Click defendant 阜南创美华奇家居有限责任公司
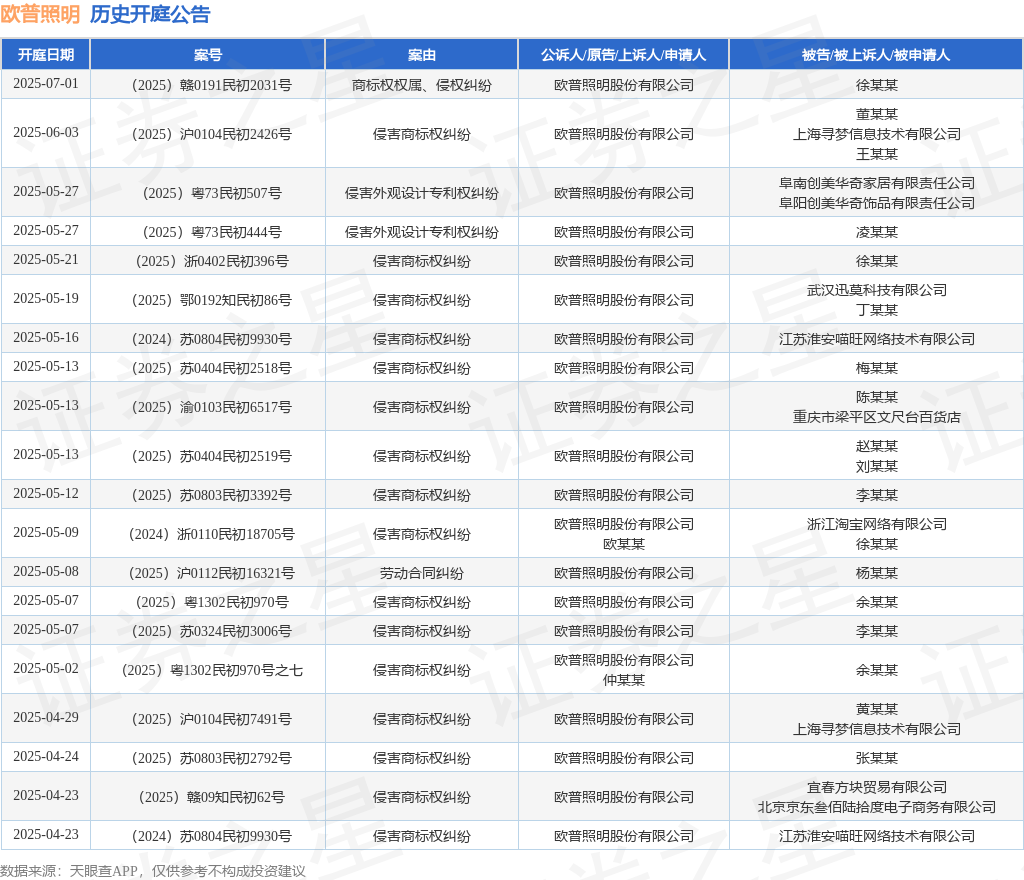 click(x=877, y=183)
